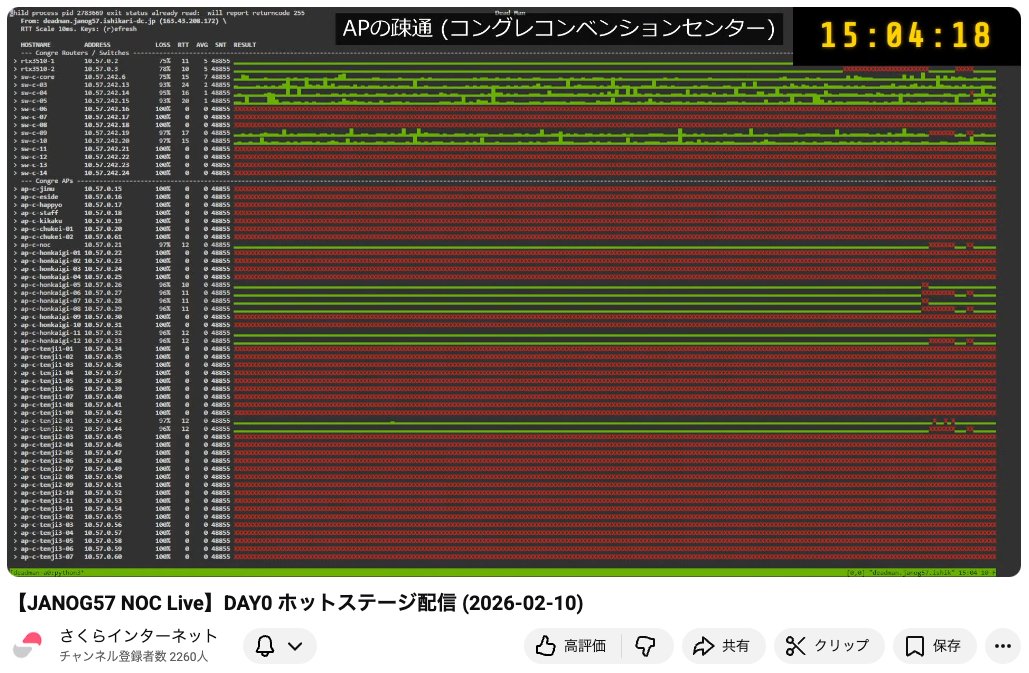Click address 10.57.242.20
This screenshot has width=1029, height=673.
pyautogui.click(x=106, y=141)
